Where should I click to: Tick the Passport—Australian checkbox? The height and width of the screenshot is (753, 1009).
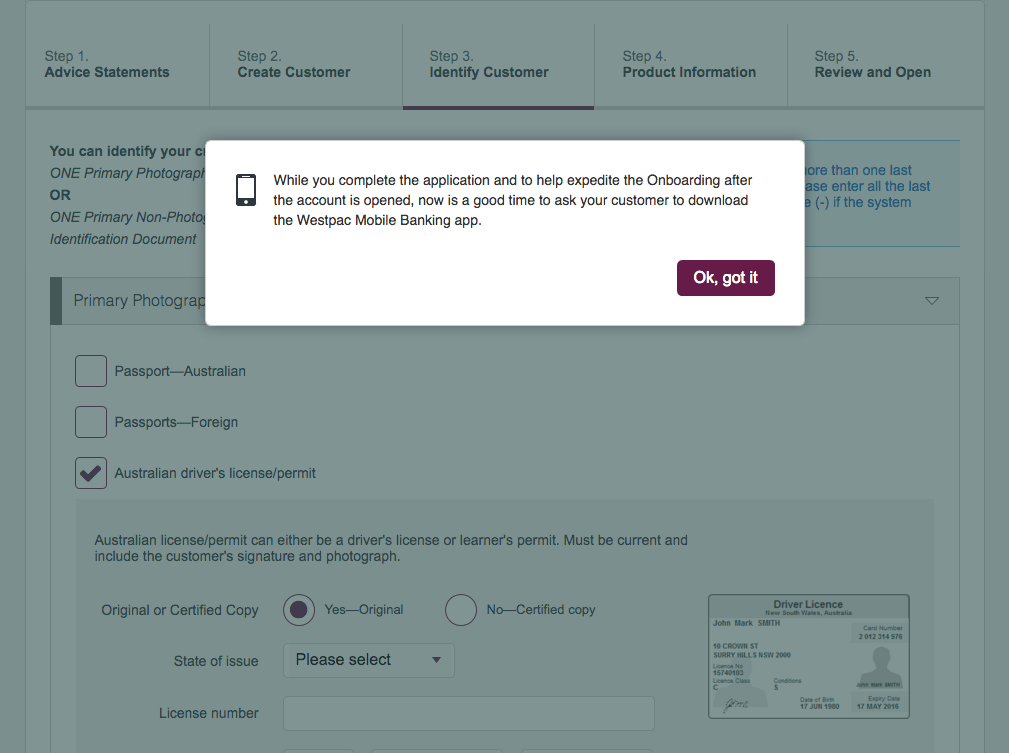click(x=91, y=371)
